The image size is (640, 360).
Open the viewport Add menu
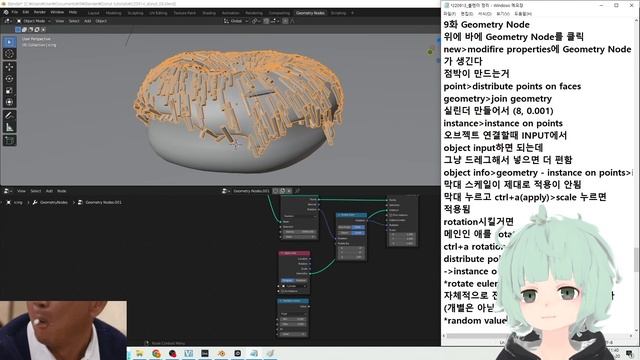[87, 21]
